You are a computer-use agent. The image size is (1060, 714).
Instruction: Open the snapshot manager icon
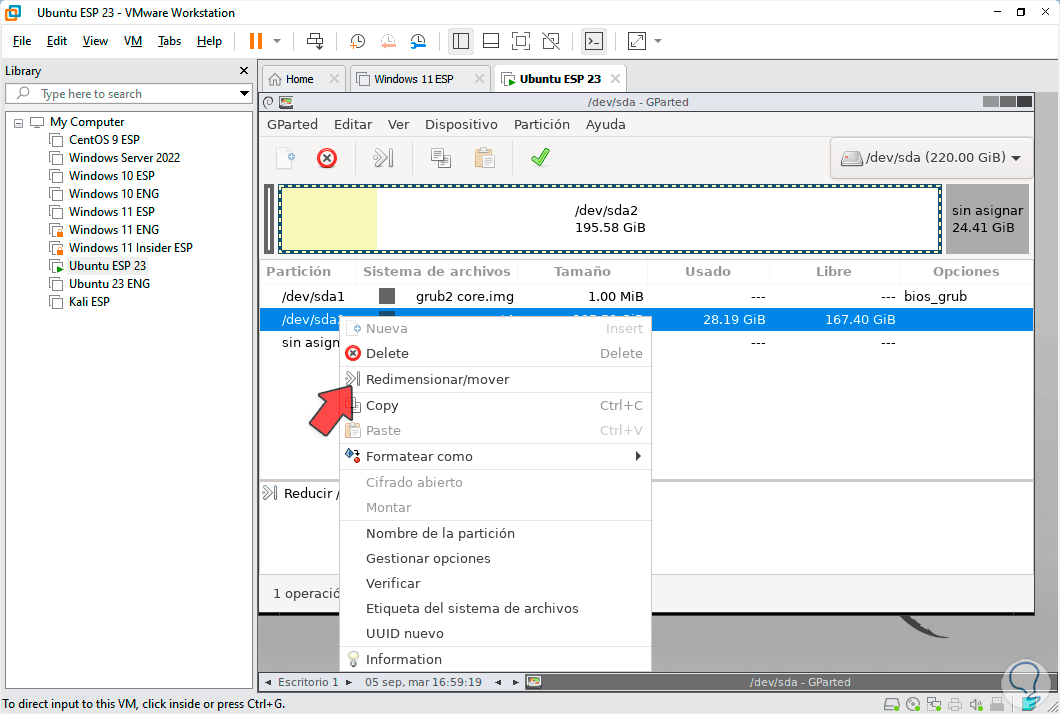[418, 41]
